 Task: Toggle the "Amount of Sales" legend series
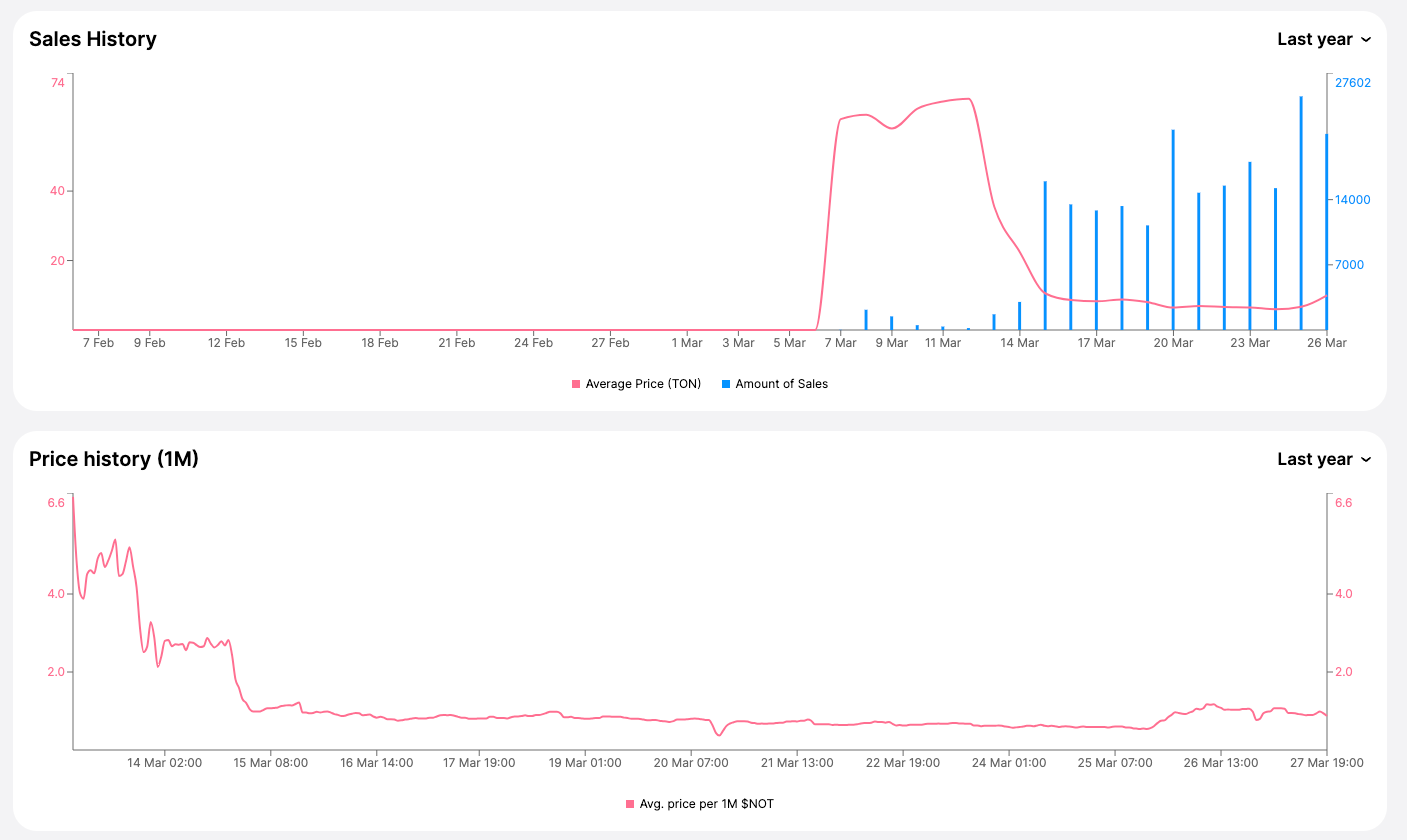tap(781, 384)
